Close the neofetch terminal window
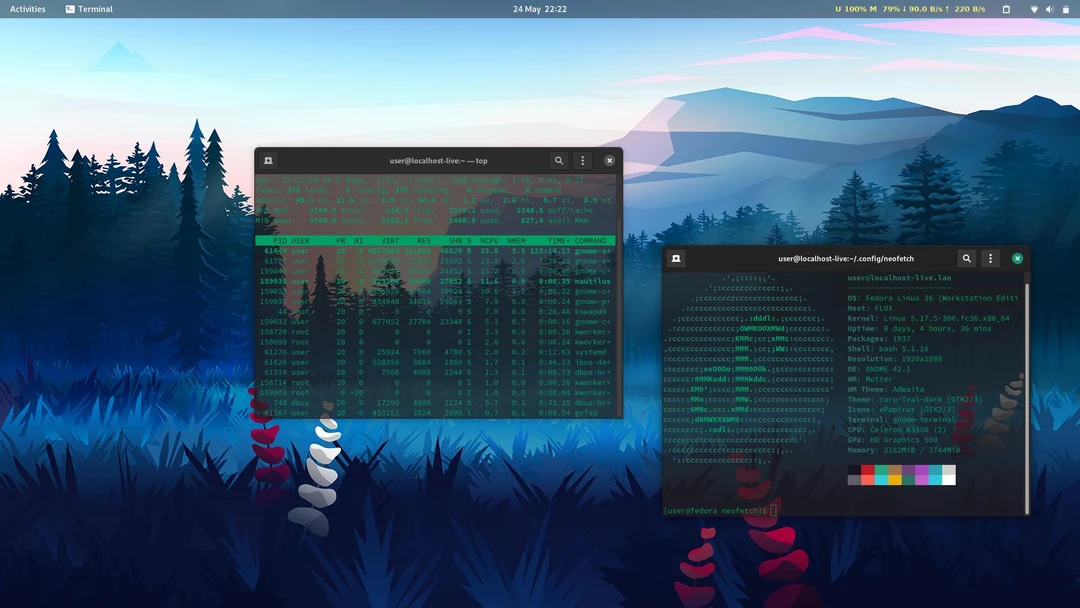Image resolution: width=1080 pixels, height=608 pixels. (x=1017, y=258)
